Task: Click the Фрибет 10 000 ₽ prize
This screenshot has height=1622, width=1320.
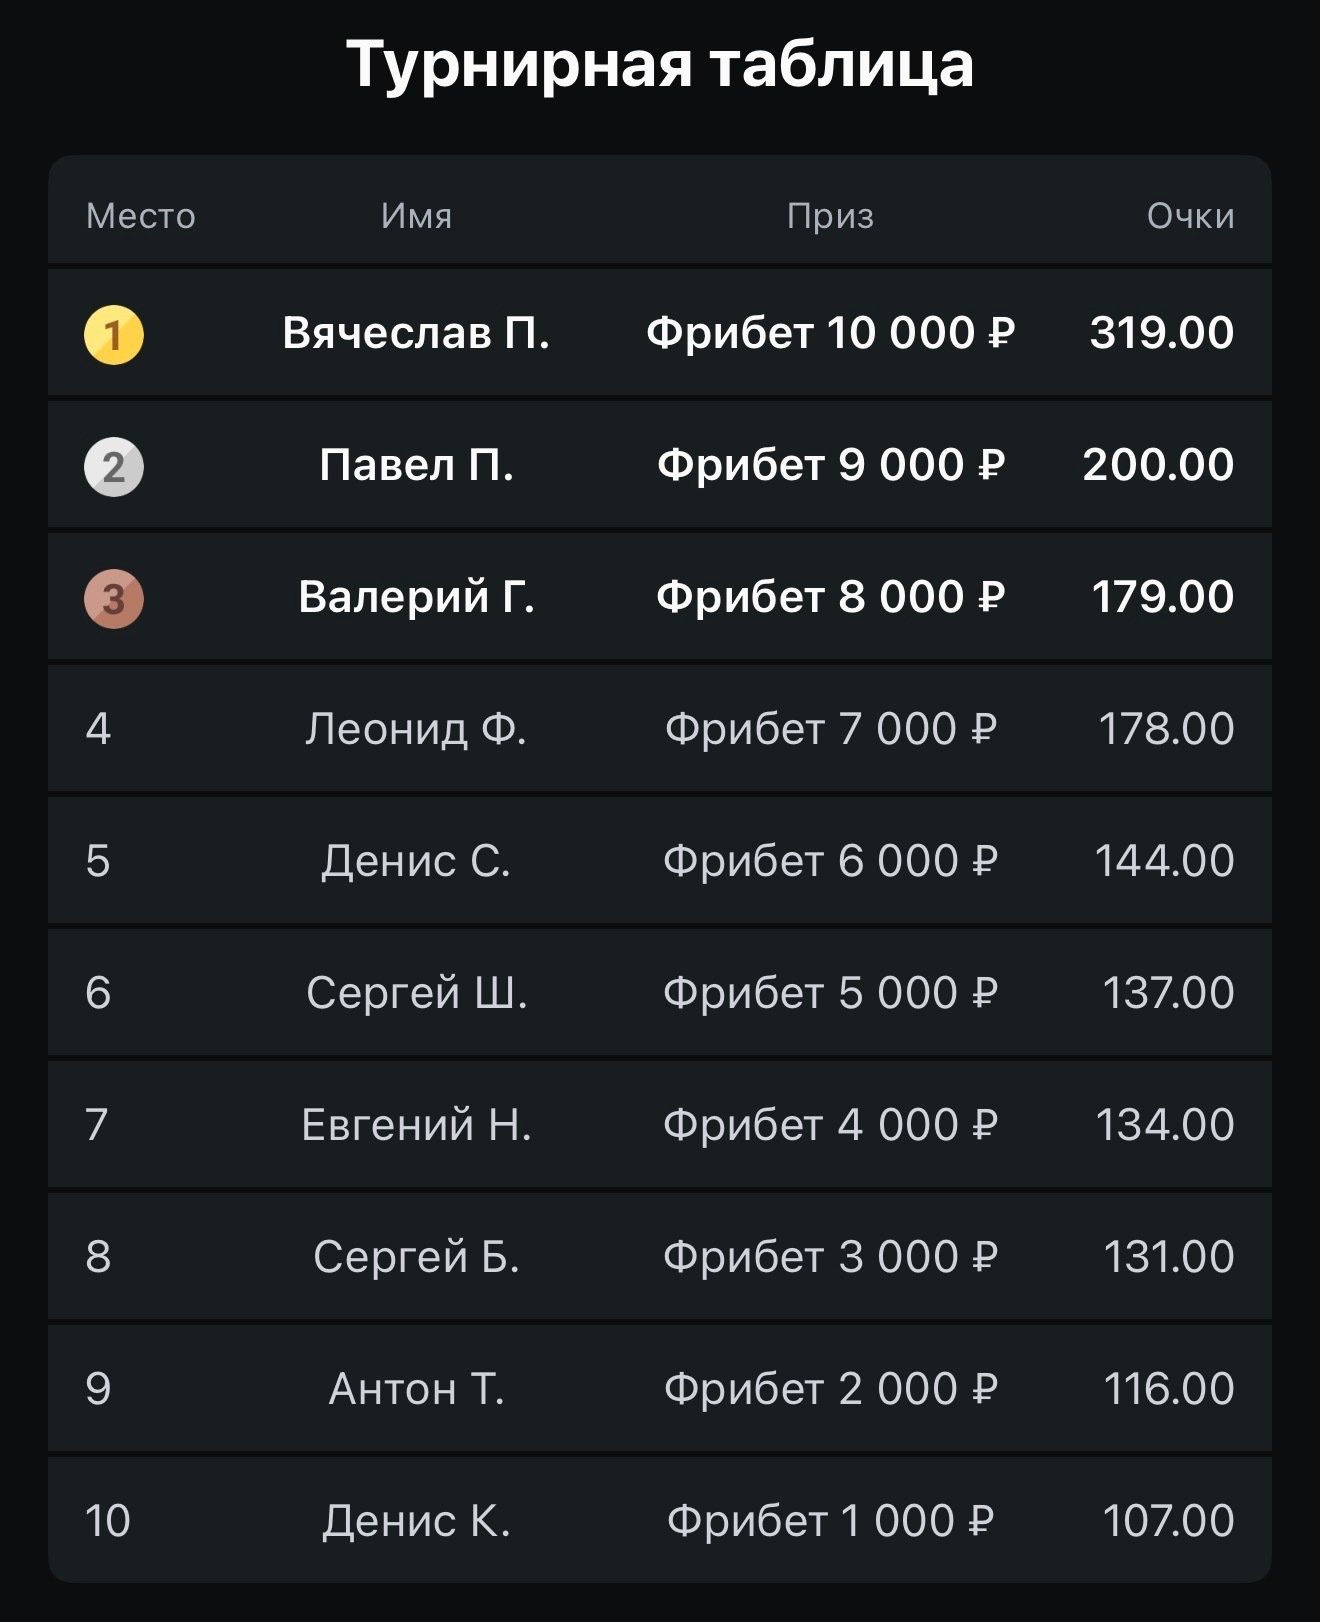Action: pos(830,333)
